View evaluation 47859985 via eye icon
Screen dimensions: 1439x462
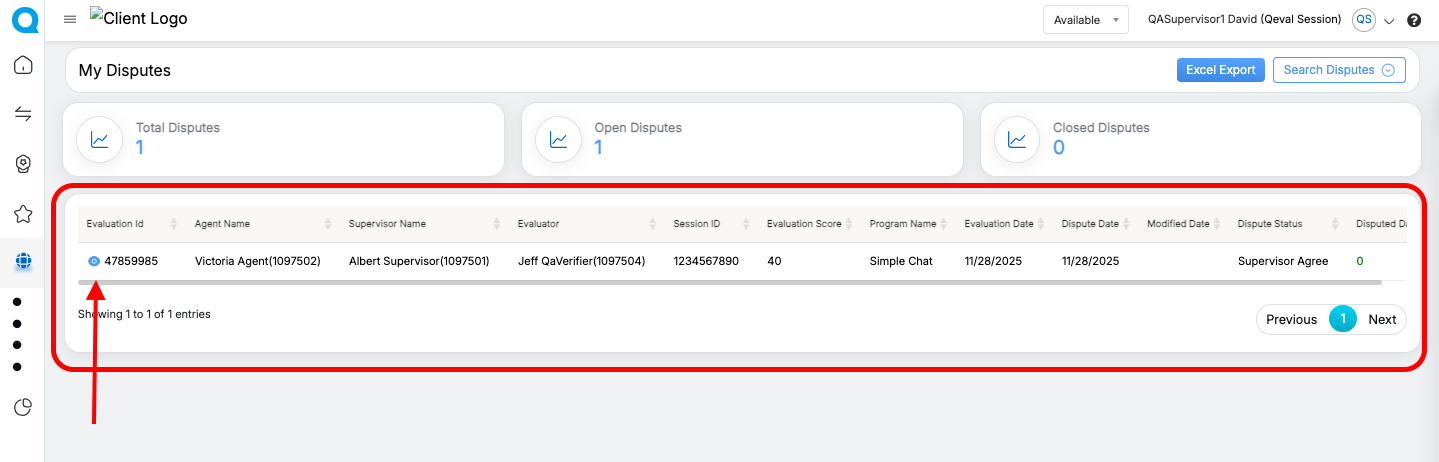(94, 261)
